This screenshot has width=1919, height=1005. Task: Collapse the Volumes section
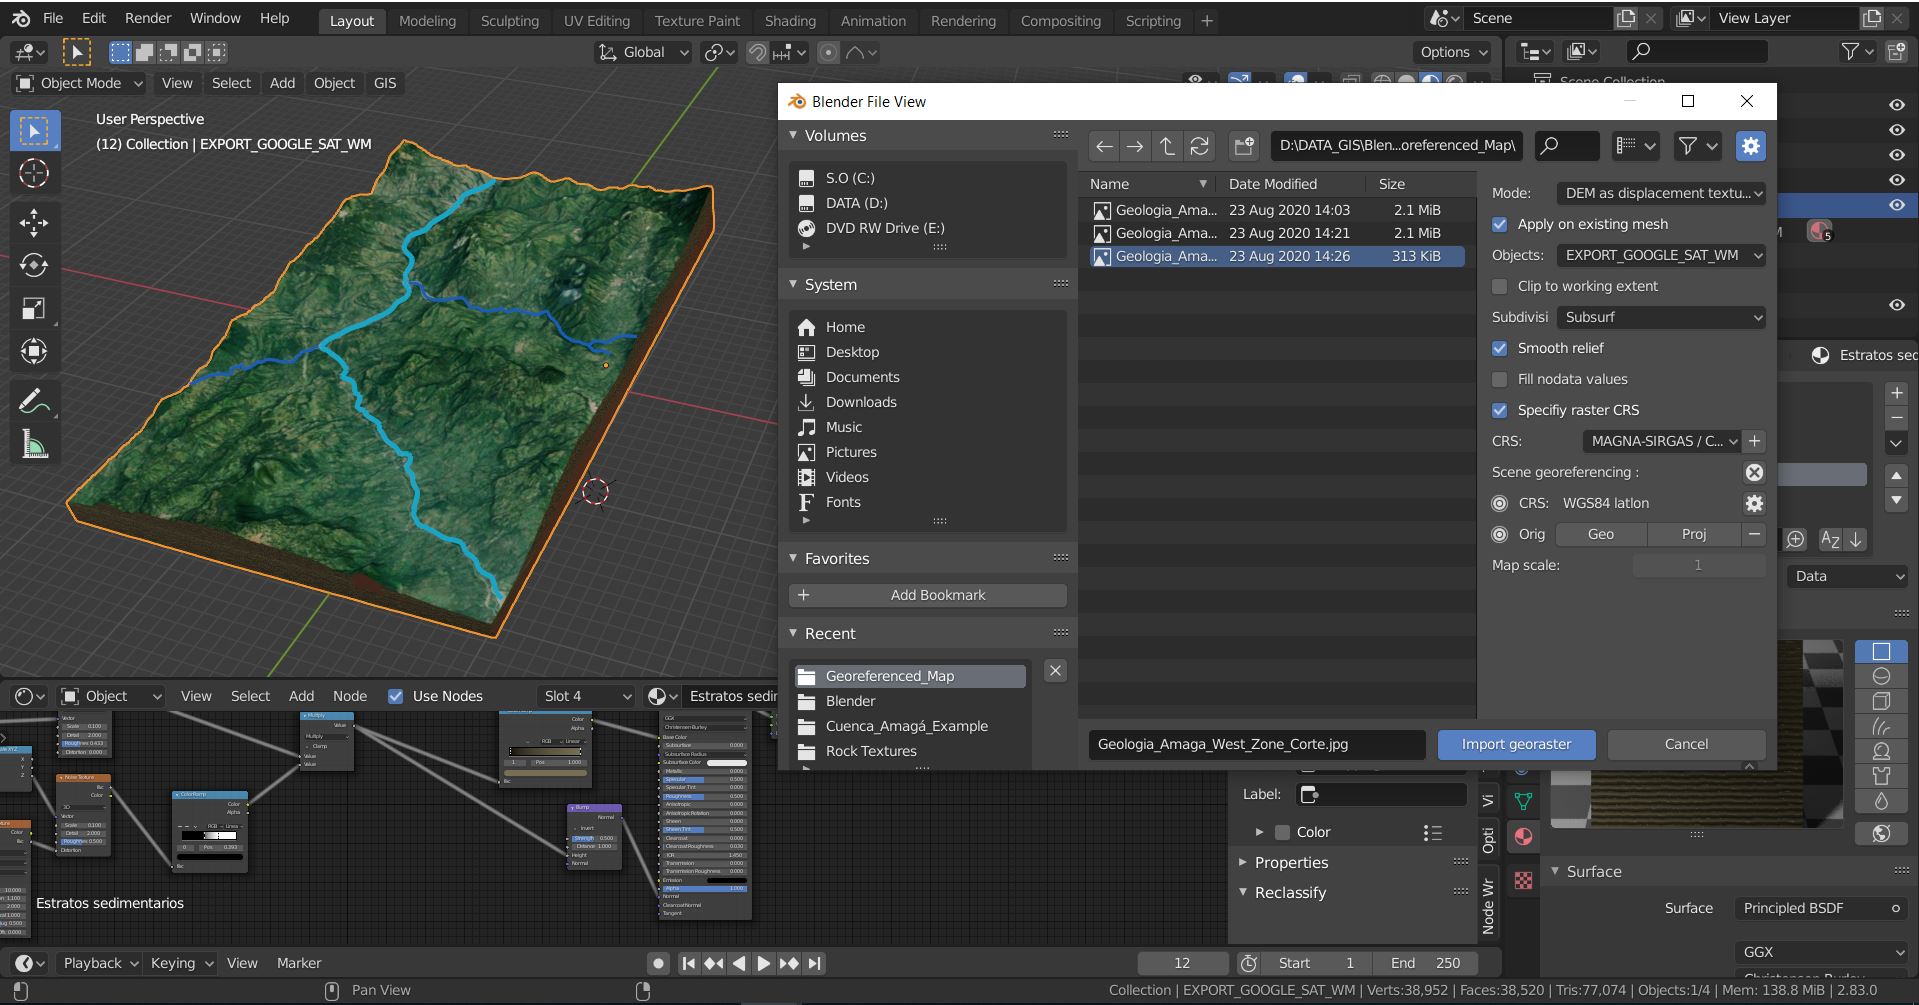793,135
